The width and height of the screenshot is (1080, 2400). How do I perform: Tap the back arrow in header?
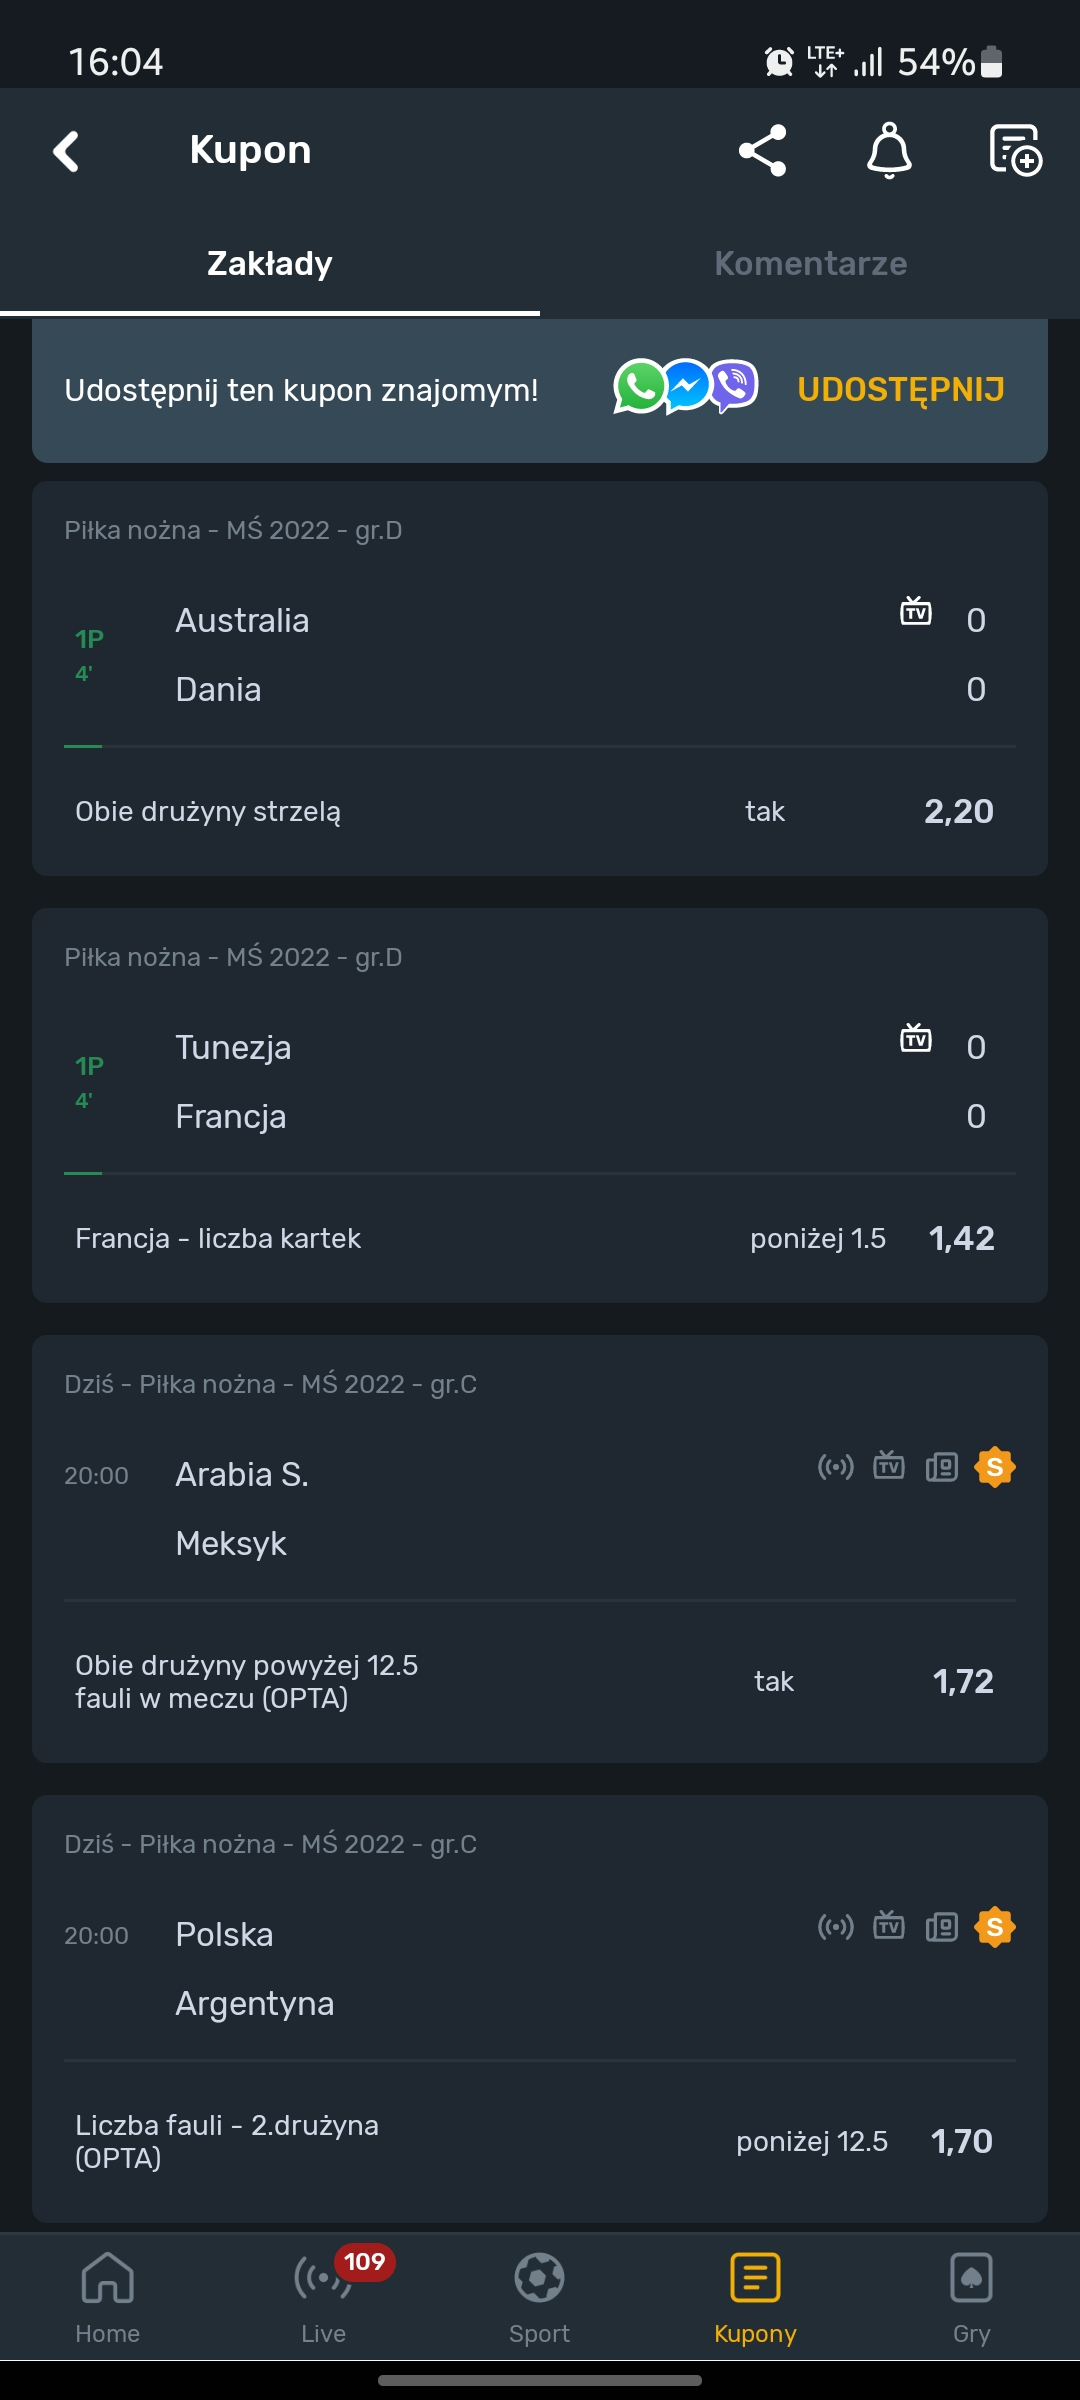66,152
